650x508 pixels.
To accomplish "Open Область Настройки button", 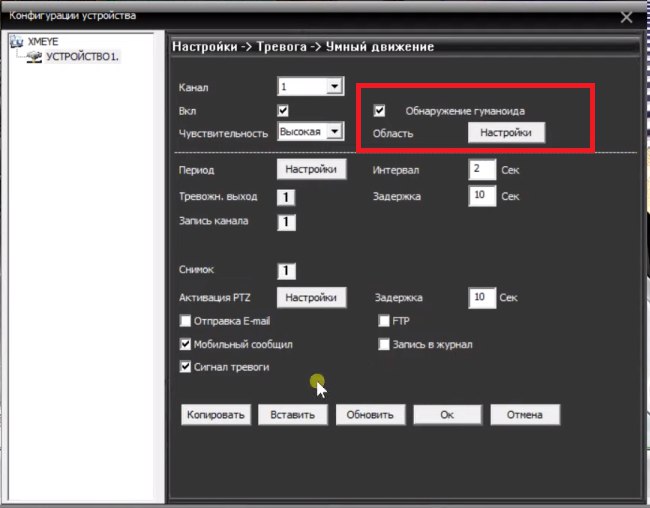I will tap(506, 133).
